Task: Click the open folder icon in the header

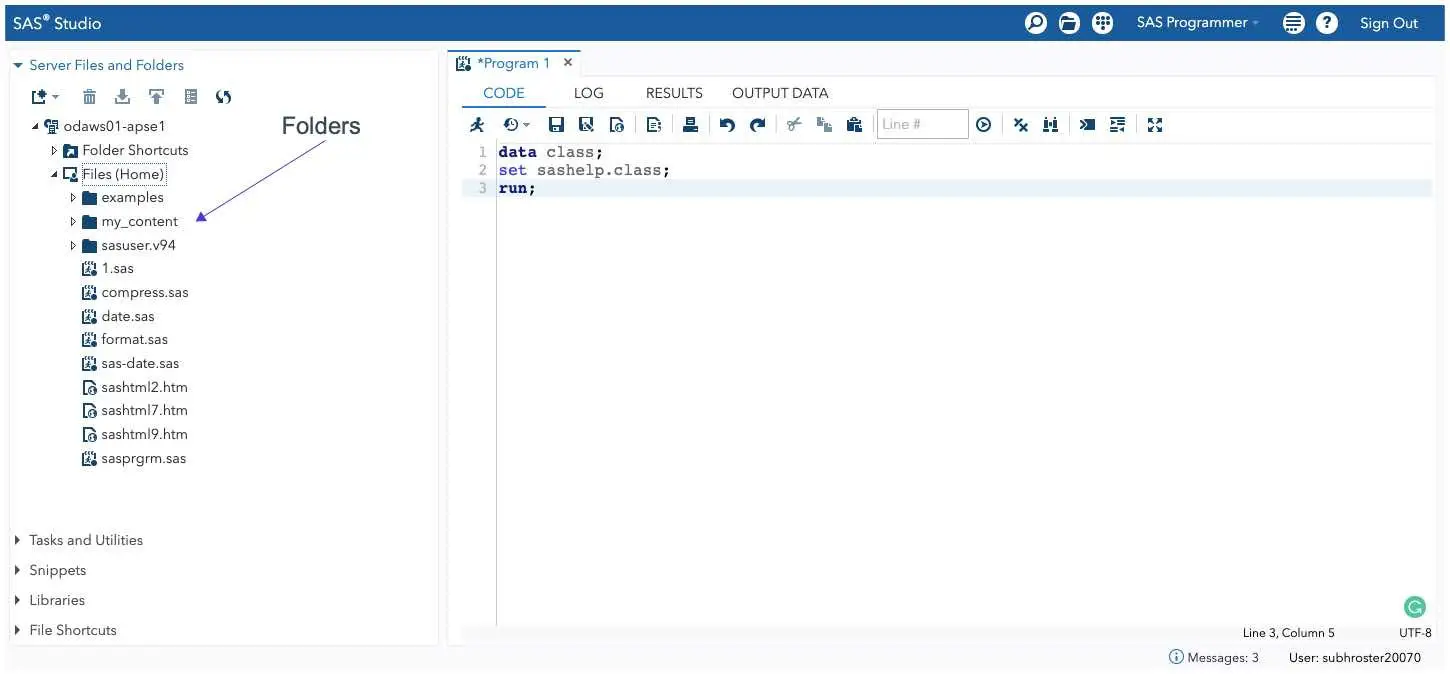Action: pyautogui.click(x=1069, y=23)
